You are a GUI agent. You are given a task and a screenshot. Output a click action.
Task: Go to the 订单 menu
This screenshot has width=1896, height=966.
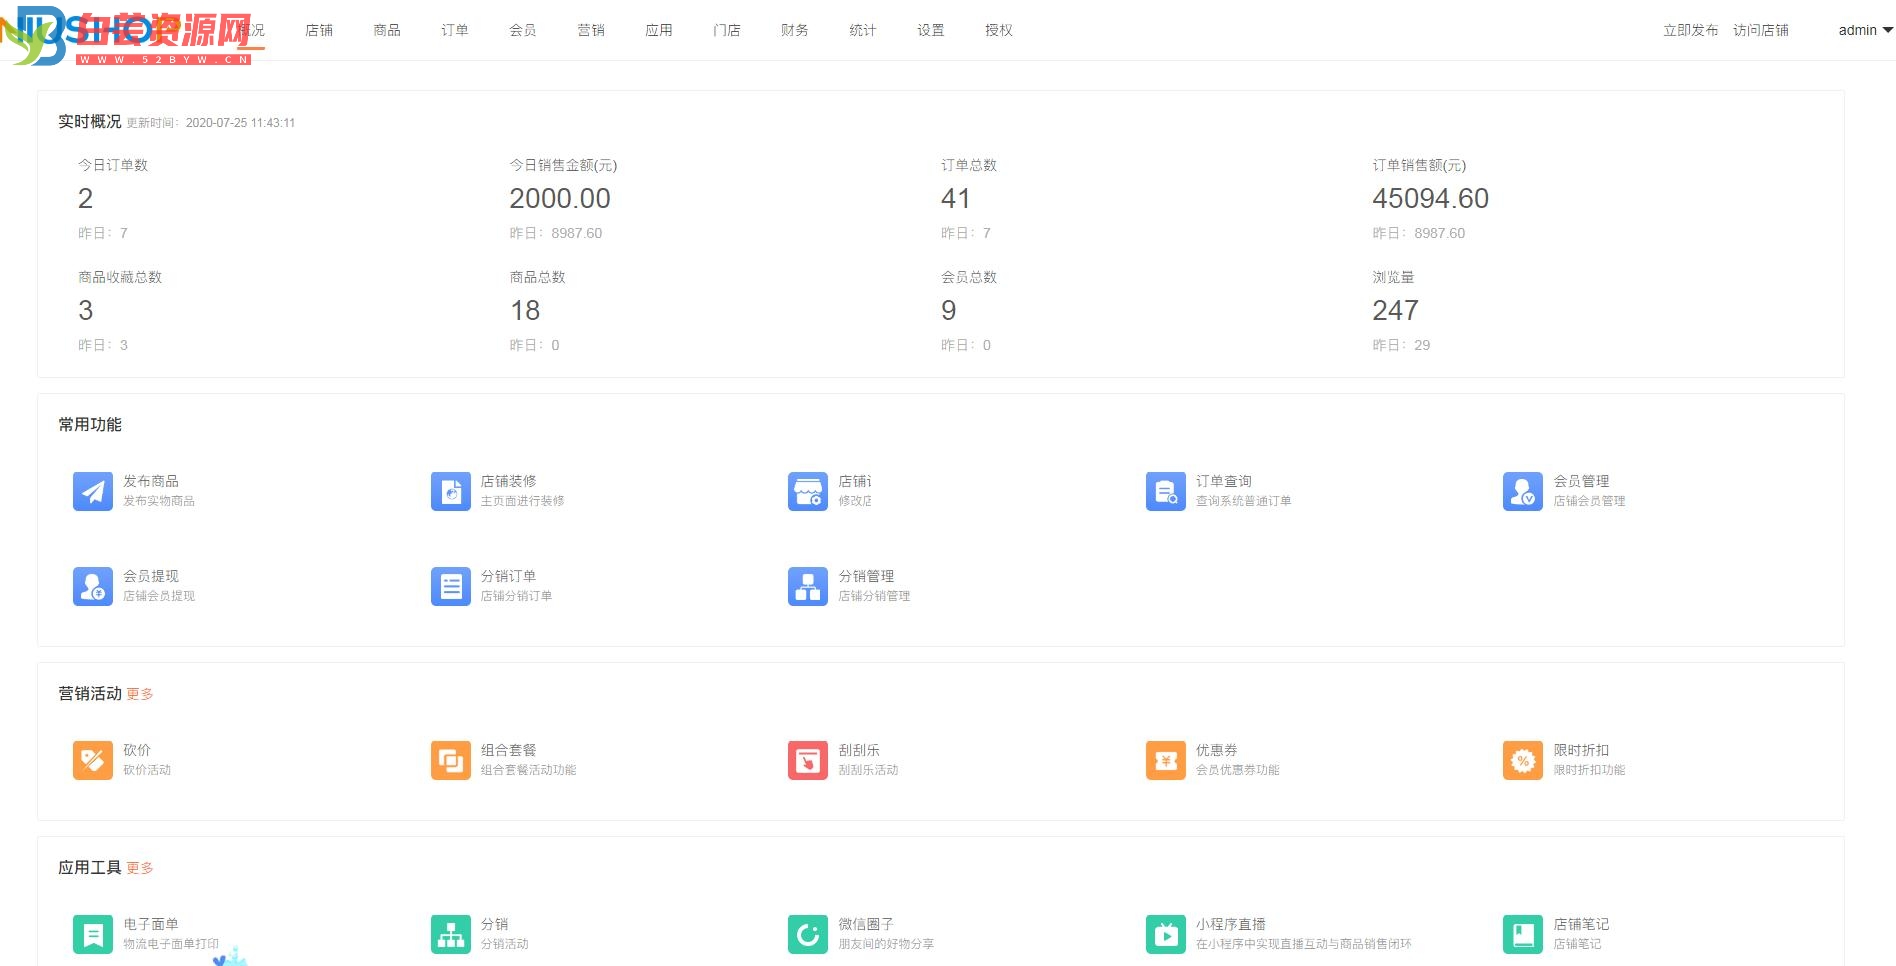coord(455,30)
